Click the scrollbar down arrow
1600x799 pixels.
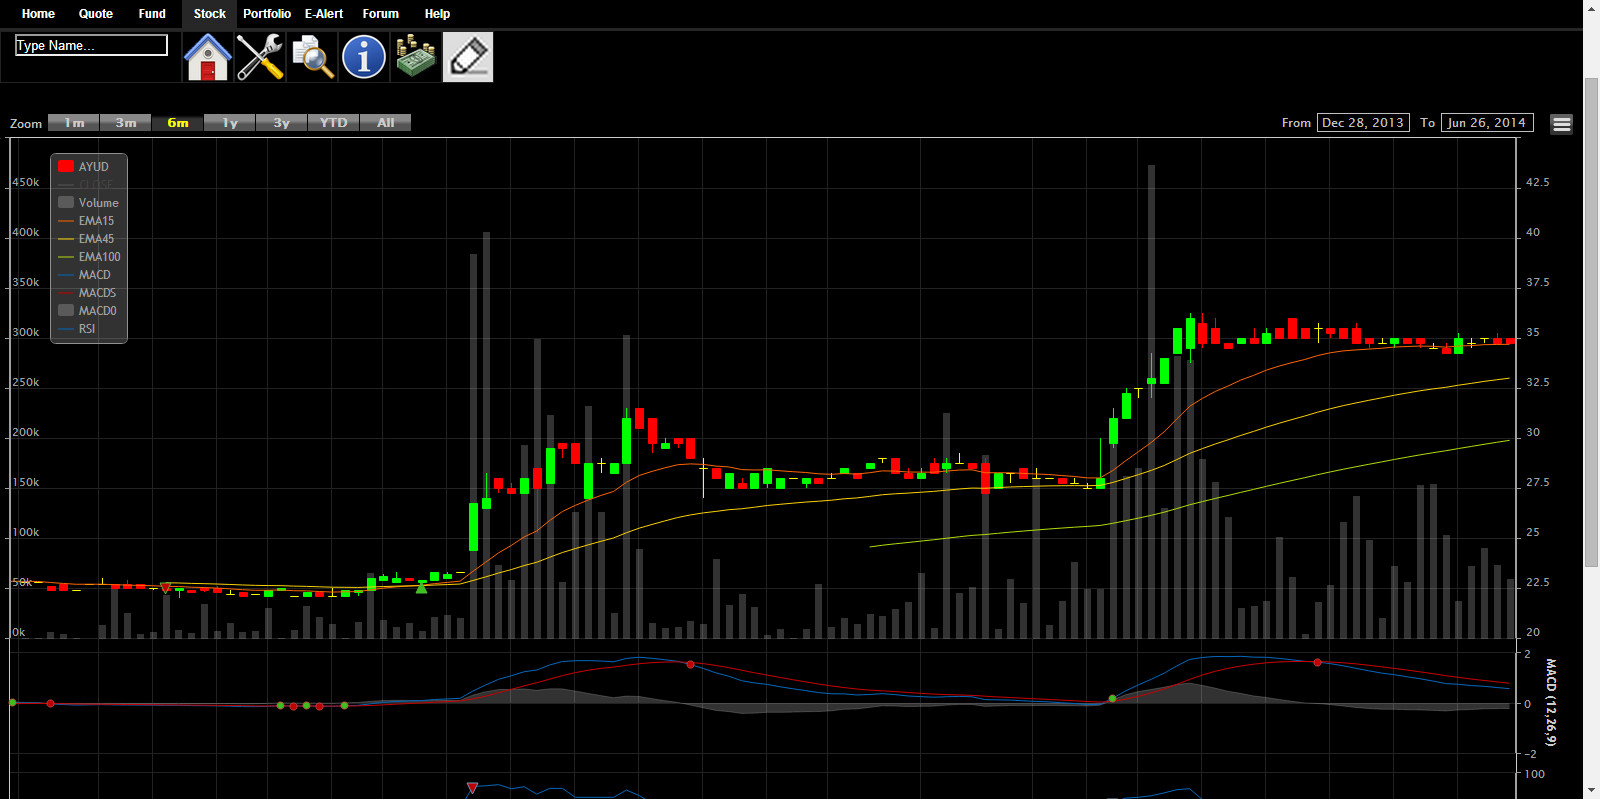tap(1591, 791)
